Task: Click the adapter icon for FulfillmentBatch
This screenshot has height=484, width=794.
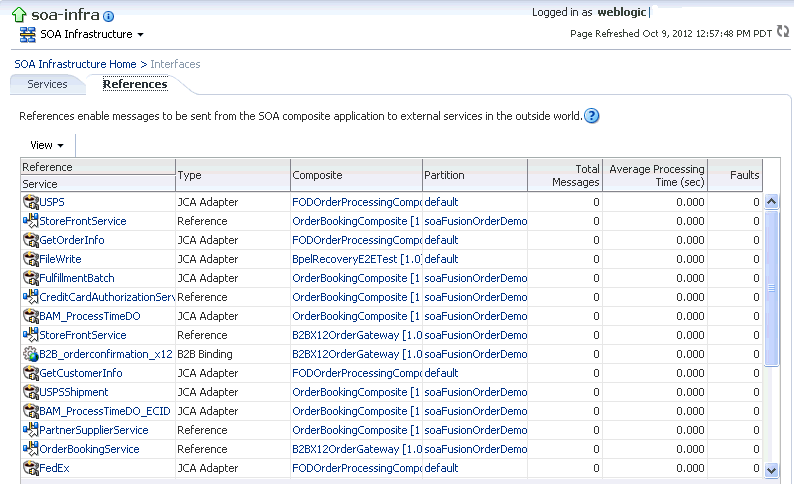Action: [x=31, y=278]
